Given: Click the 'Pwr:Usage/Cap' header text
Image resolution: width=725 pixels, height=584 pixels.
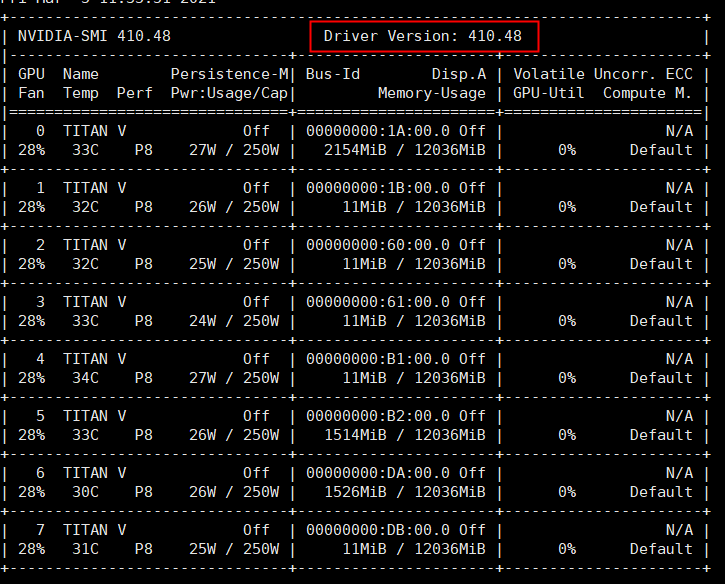Looking at the screenshot, I should pos(229,93).
